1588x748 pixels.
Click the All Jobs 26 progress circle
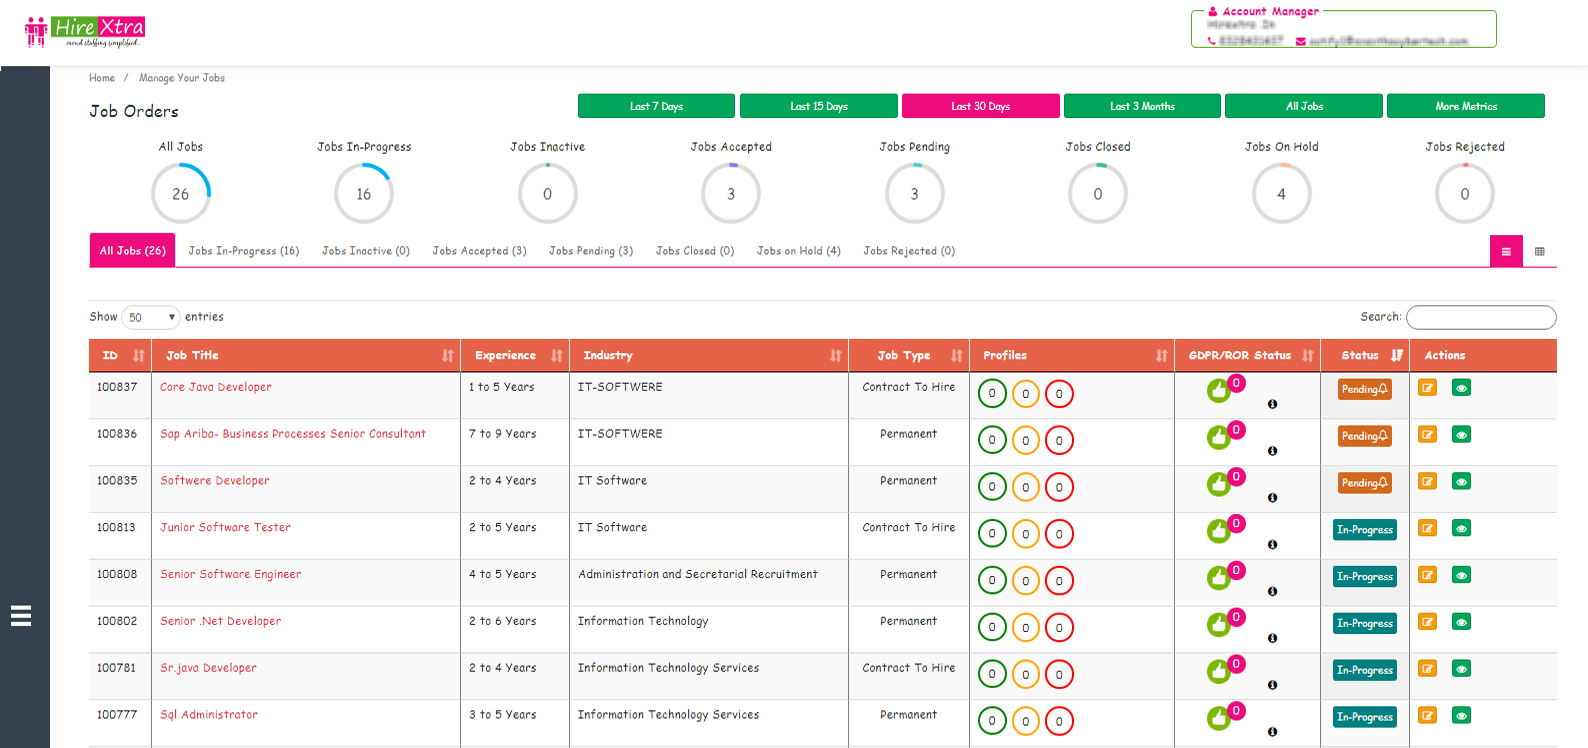pyautogui.click(x=181, y=194)
